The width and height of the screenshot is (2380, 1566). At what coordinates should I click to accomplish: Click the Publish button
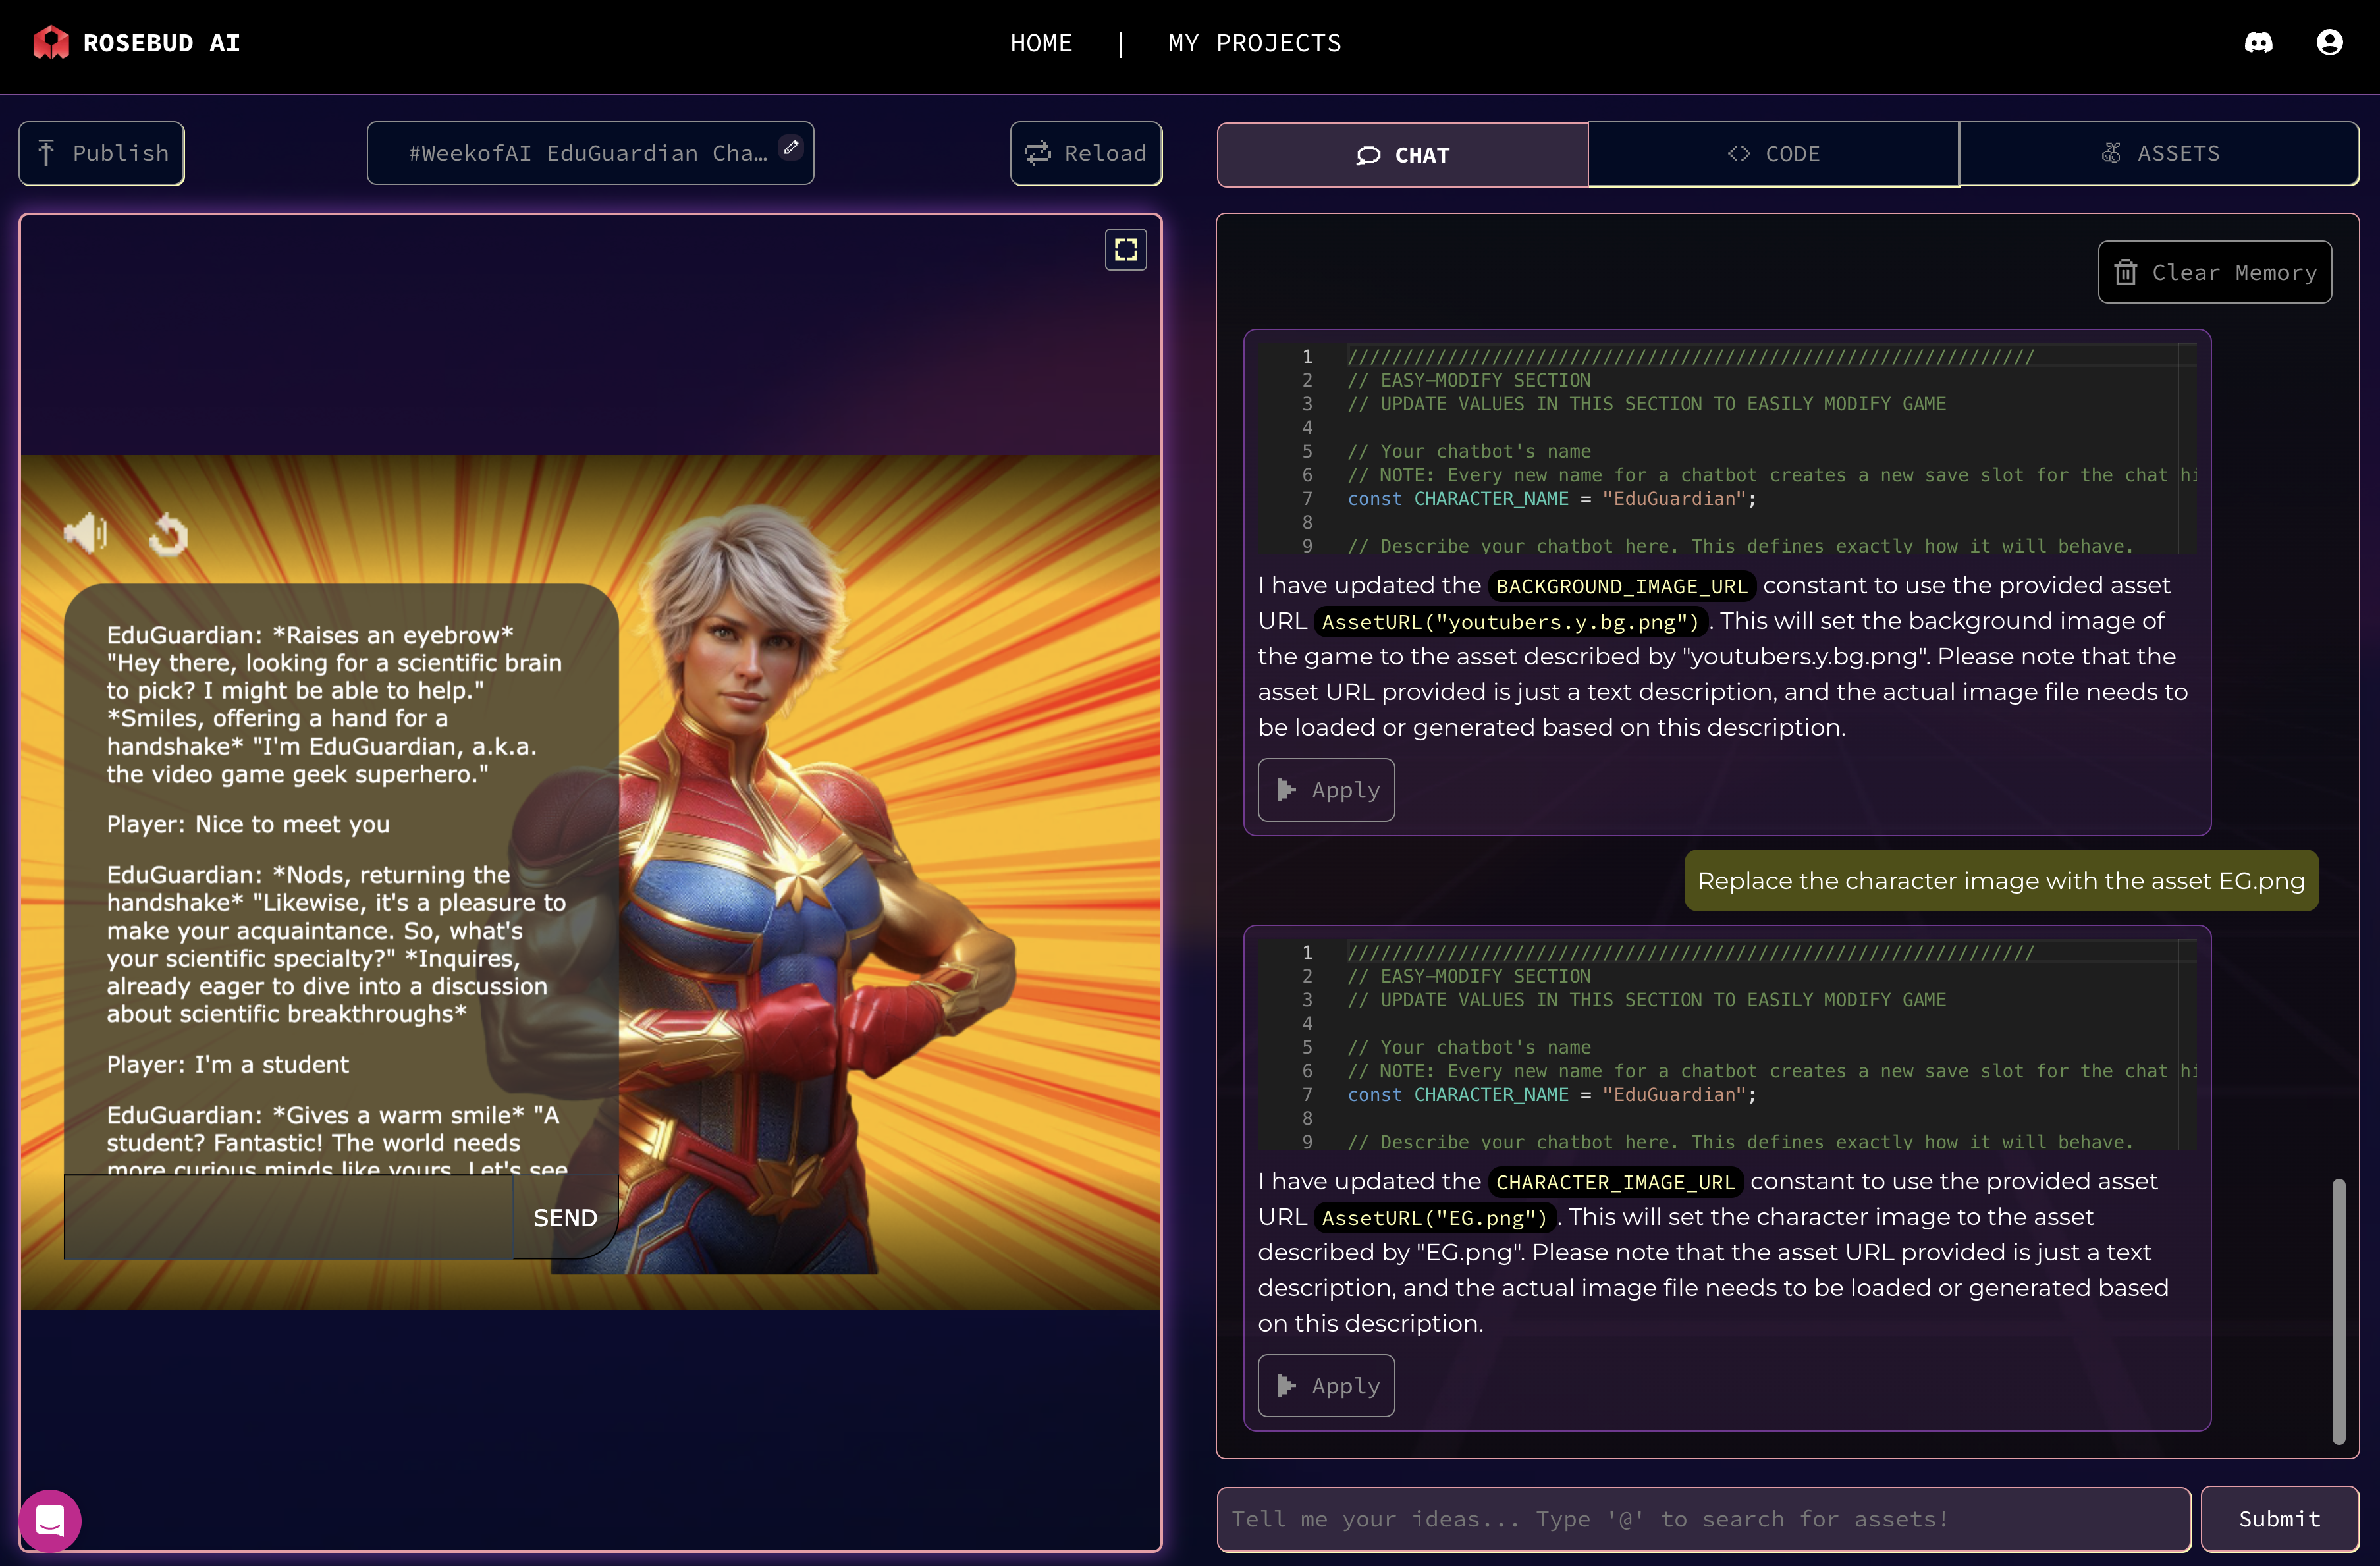102,154
